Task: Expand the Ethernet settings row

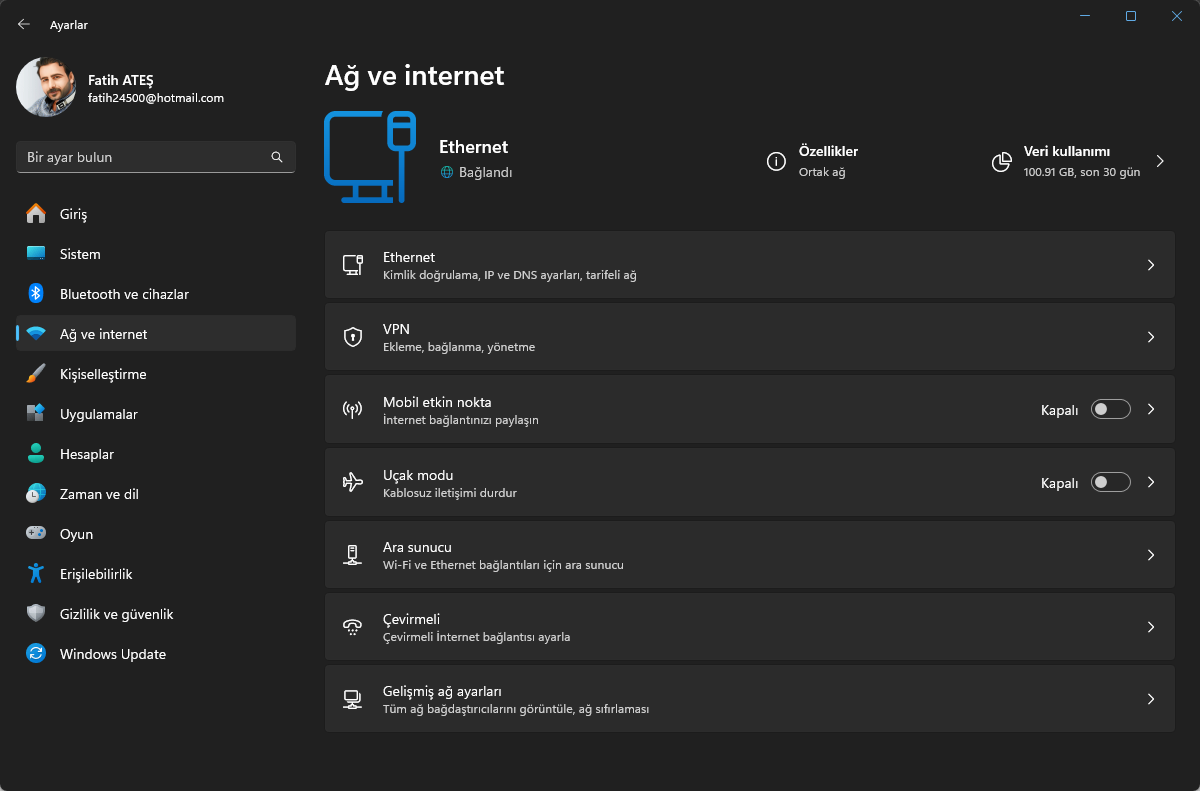Action: 750,264
